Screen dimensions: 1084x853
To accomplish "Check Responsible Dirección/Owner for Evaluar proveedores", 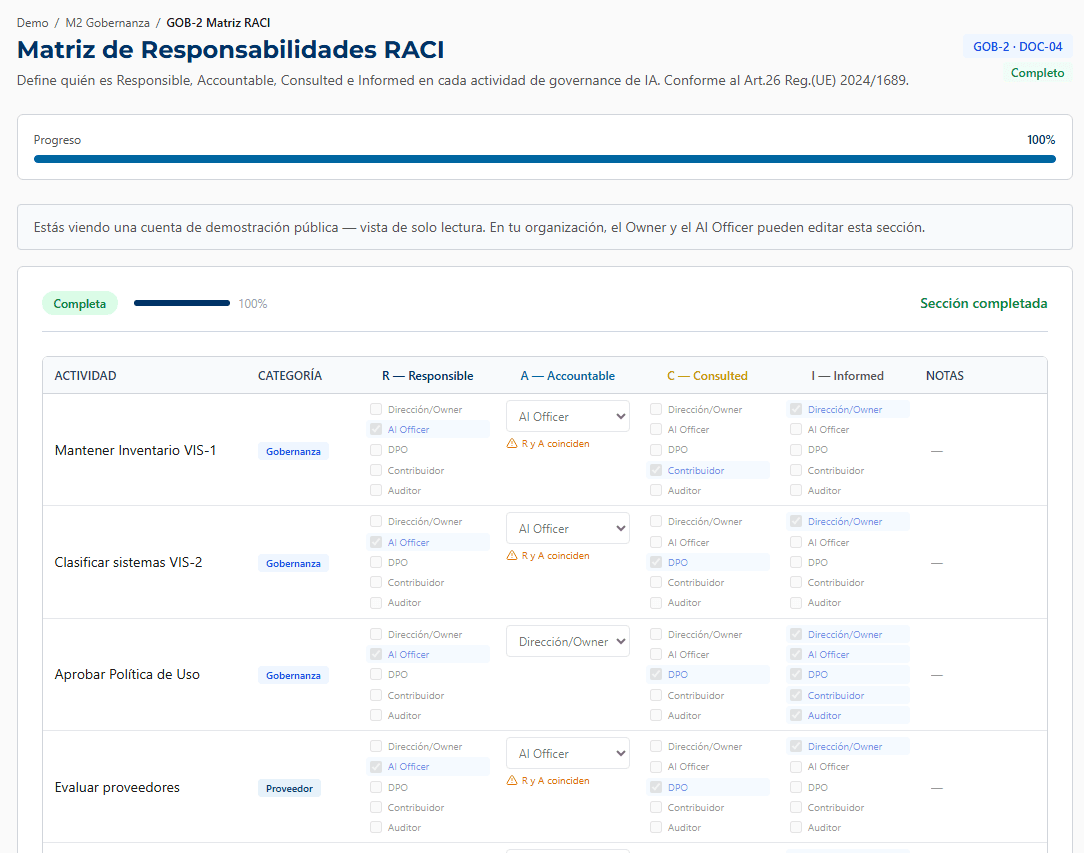I will (376, 746).
